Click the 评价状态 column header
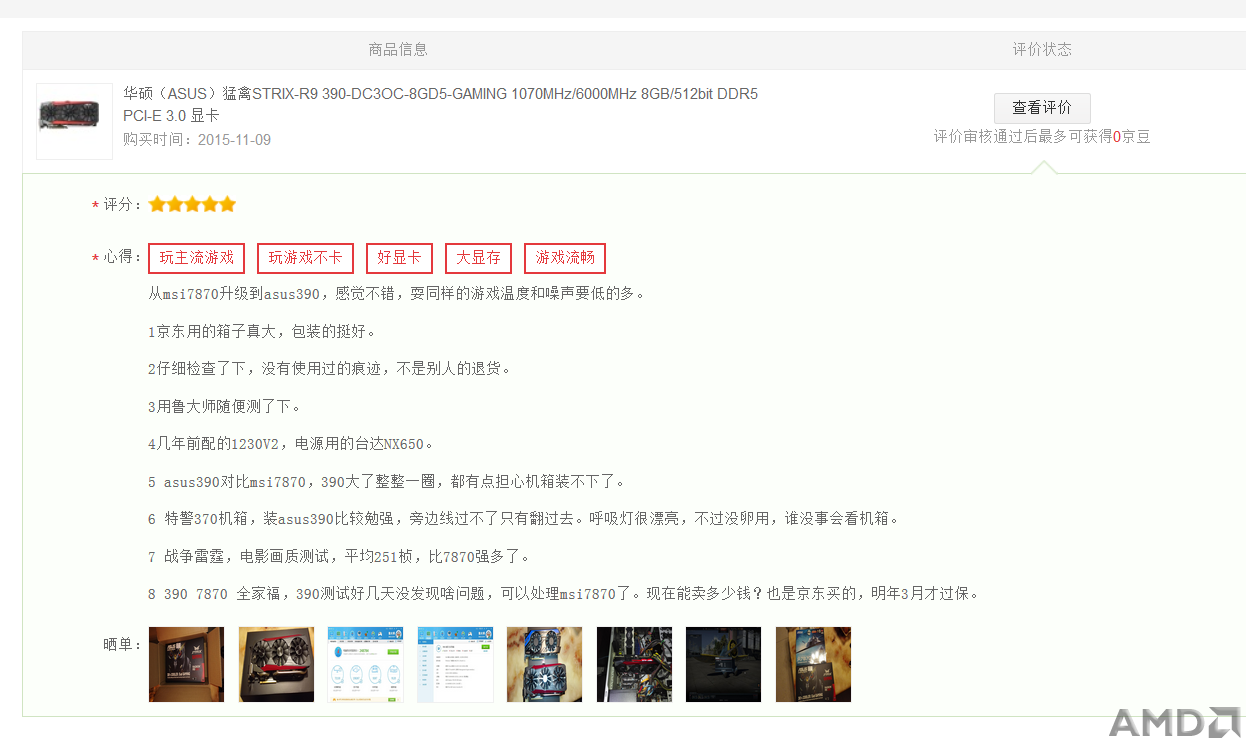This screenshot has height=743, width=1246. pos(1042,50)
